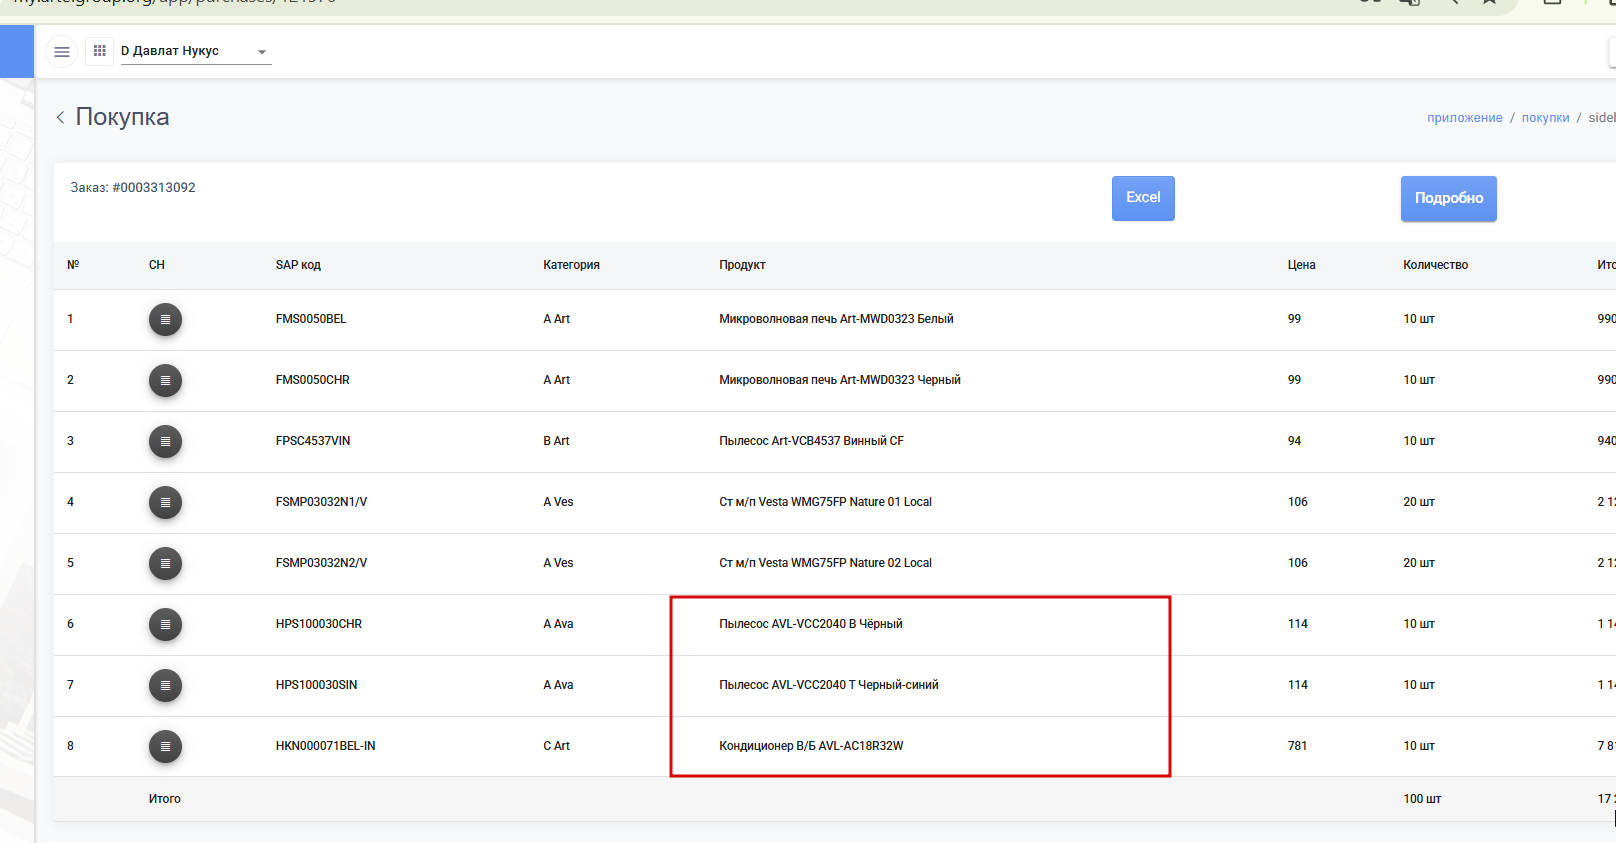Click SAP code HKN000071BEL-IN
This screenshot has height=843, width=1616.
click(326, 746)
